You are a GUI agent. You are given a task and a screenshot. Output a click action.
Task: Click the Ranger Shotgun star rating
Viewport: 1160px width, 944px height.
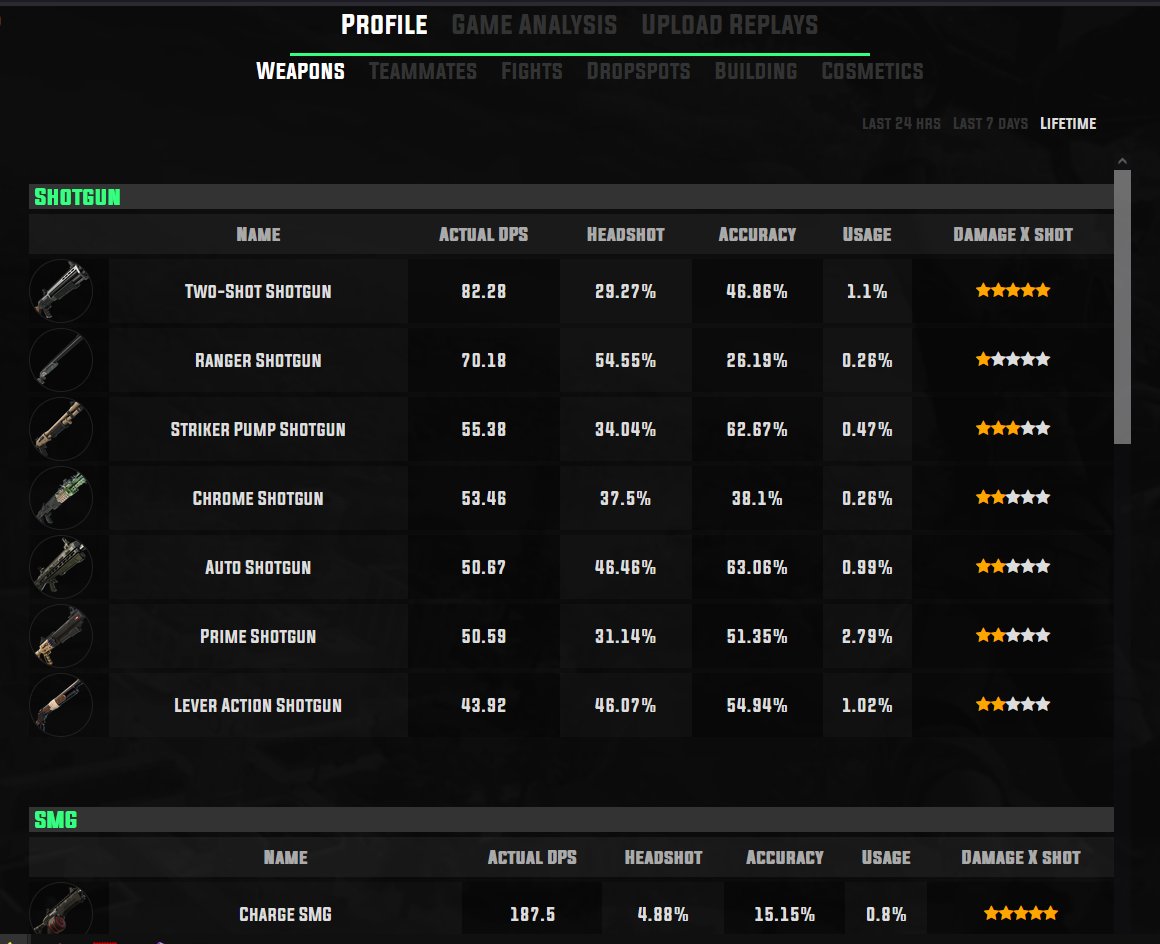point(1013,360)
